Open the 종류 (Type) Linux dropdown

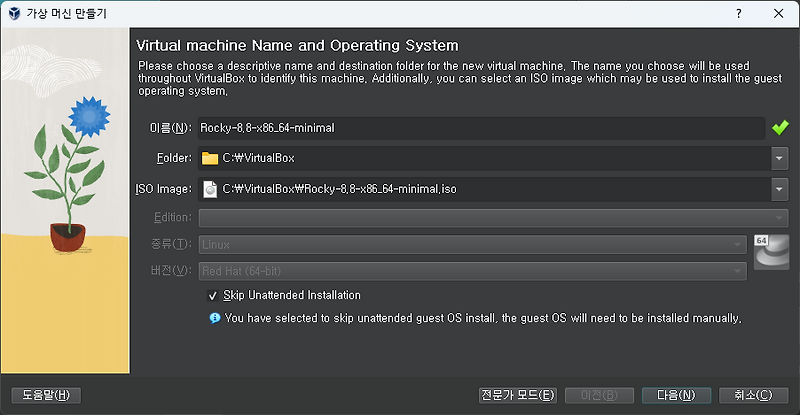472,243
